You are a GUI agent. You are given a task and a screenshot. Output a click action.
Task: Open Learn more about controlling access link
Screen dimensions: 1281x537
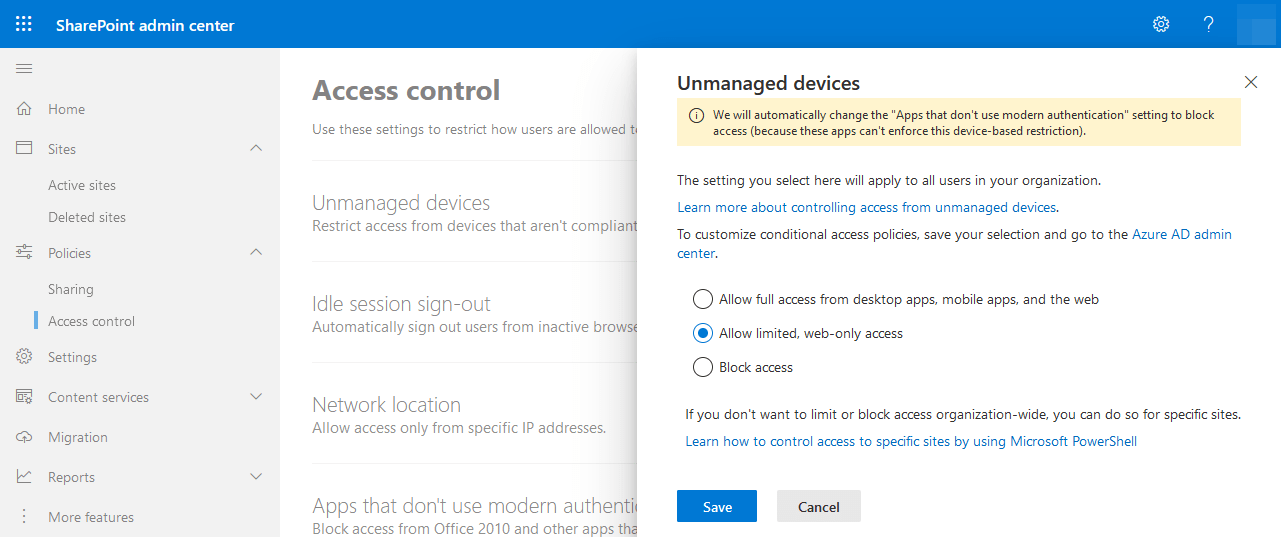(867, 207)
